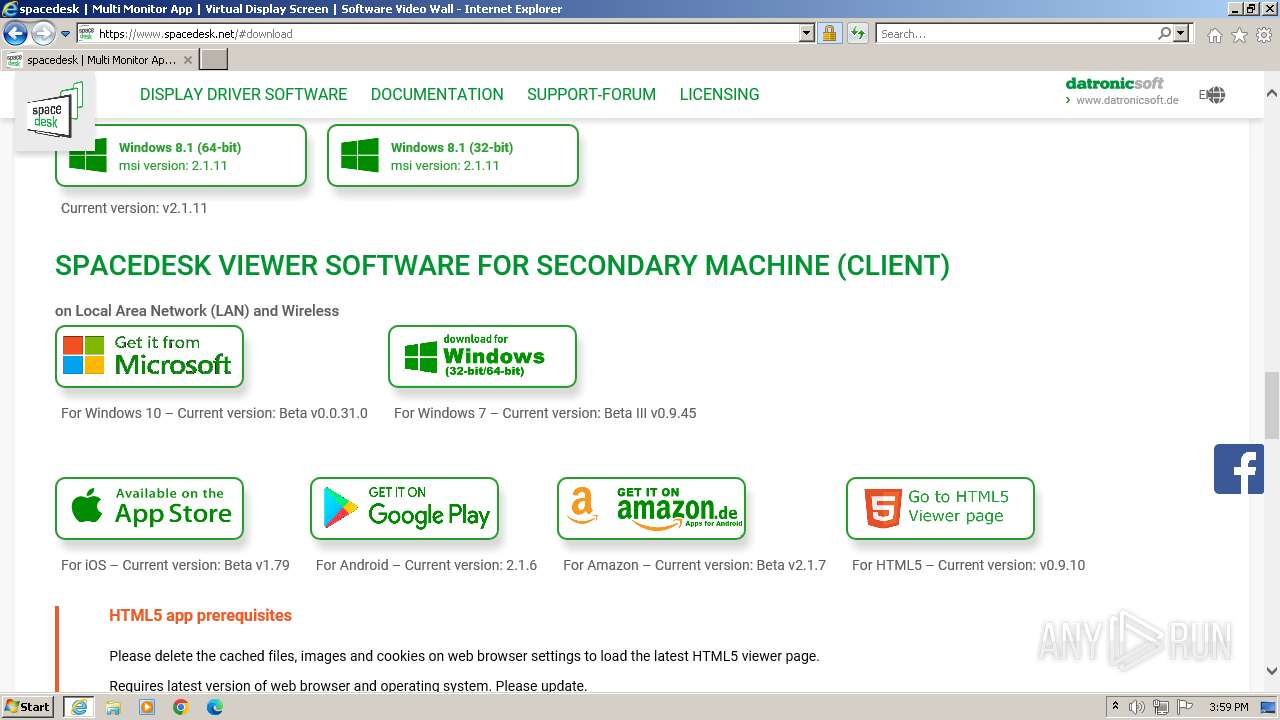1280x720 pixels.
Task: Click the scrollbar down arrow
Action: 1271,671
